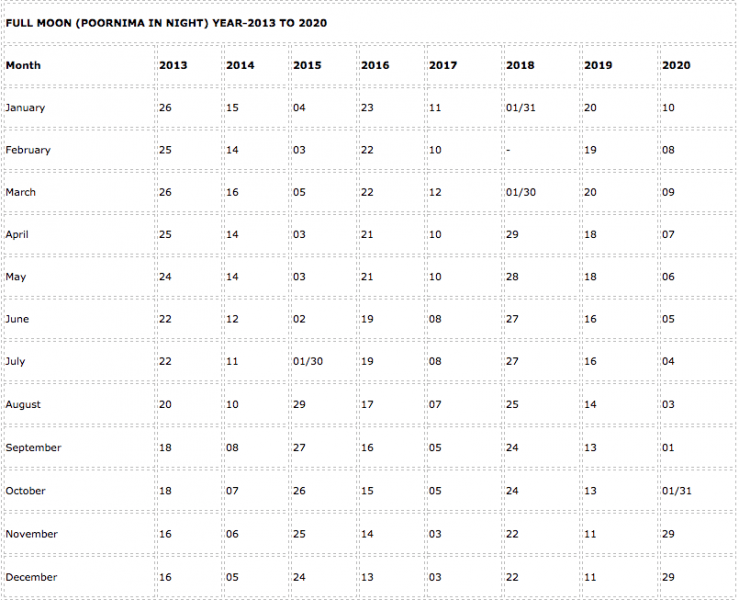Click October 2020 cell showing 01/31
The height and width of the screenshot is (600, 739).
click(677, 491)
